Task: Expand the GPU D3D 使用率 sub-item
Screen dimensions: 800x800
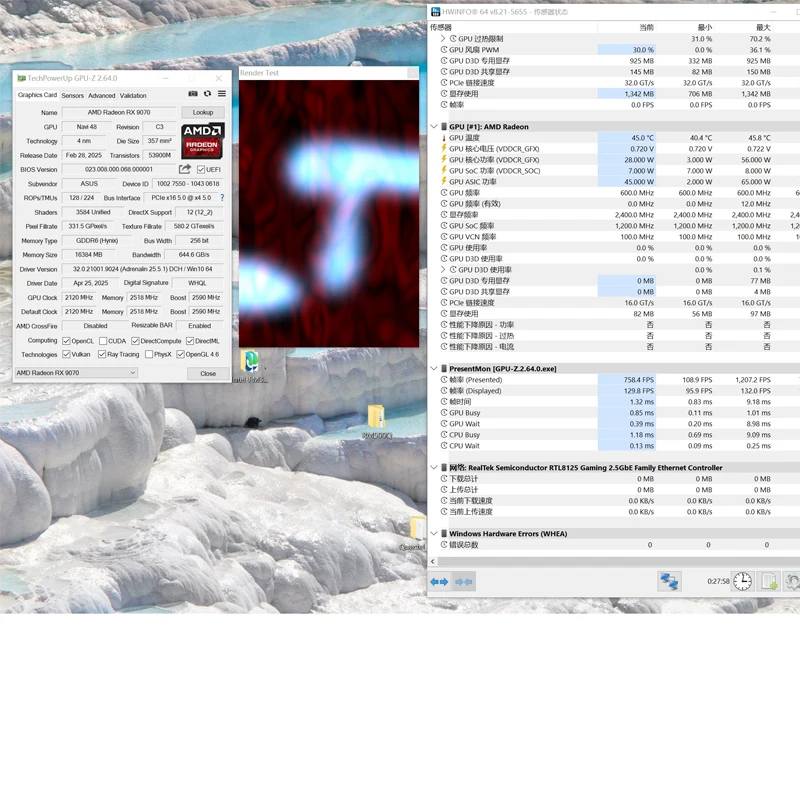Action: (x=443, y=269)
